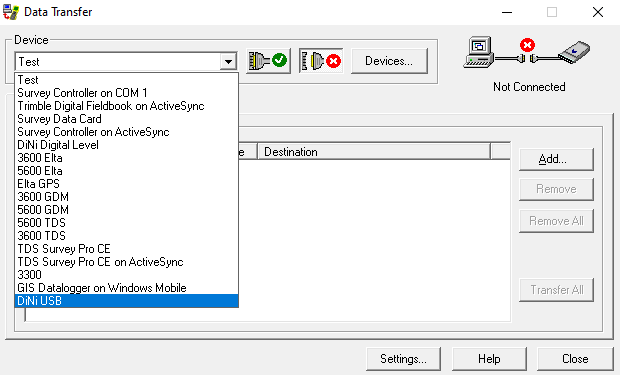This screenshot has height=375, width=620.
Task: Collapse the Device combo box arrow
Action: click(228, 62)
